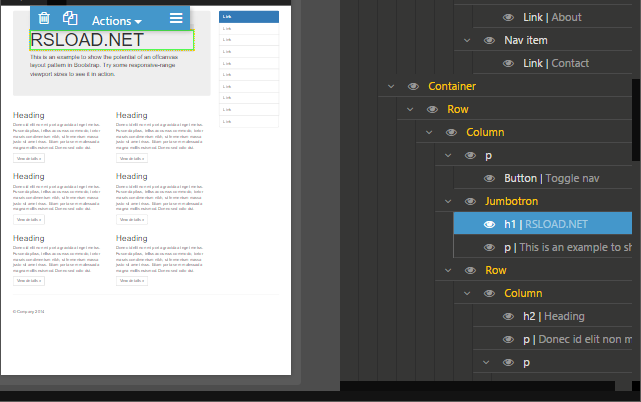Toggle visibility of the p above Button | Toggle nav
Viewport: 641px width, 402px height.
pos(470,155)
